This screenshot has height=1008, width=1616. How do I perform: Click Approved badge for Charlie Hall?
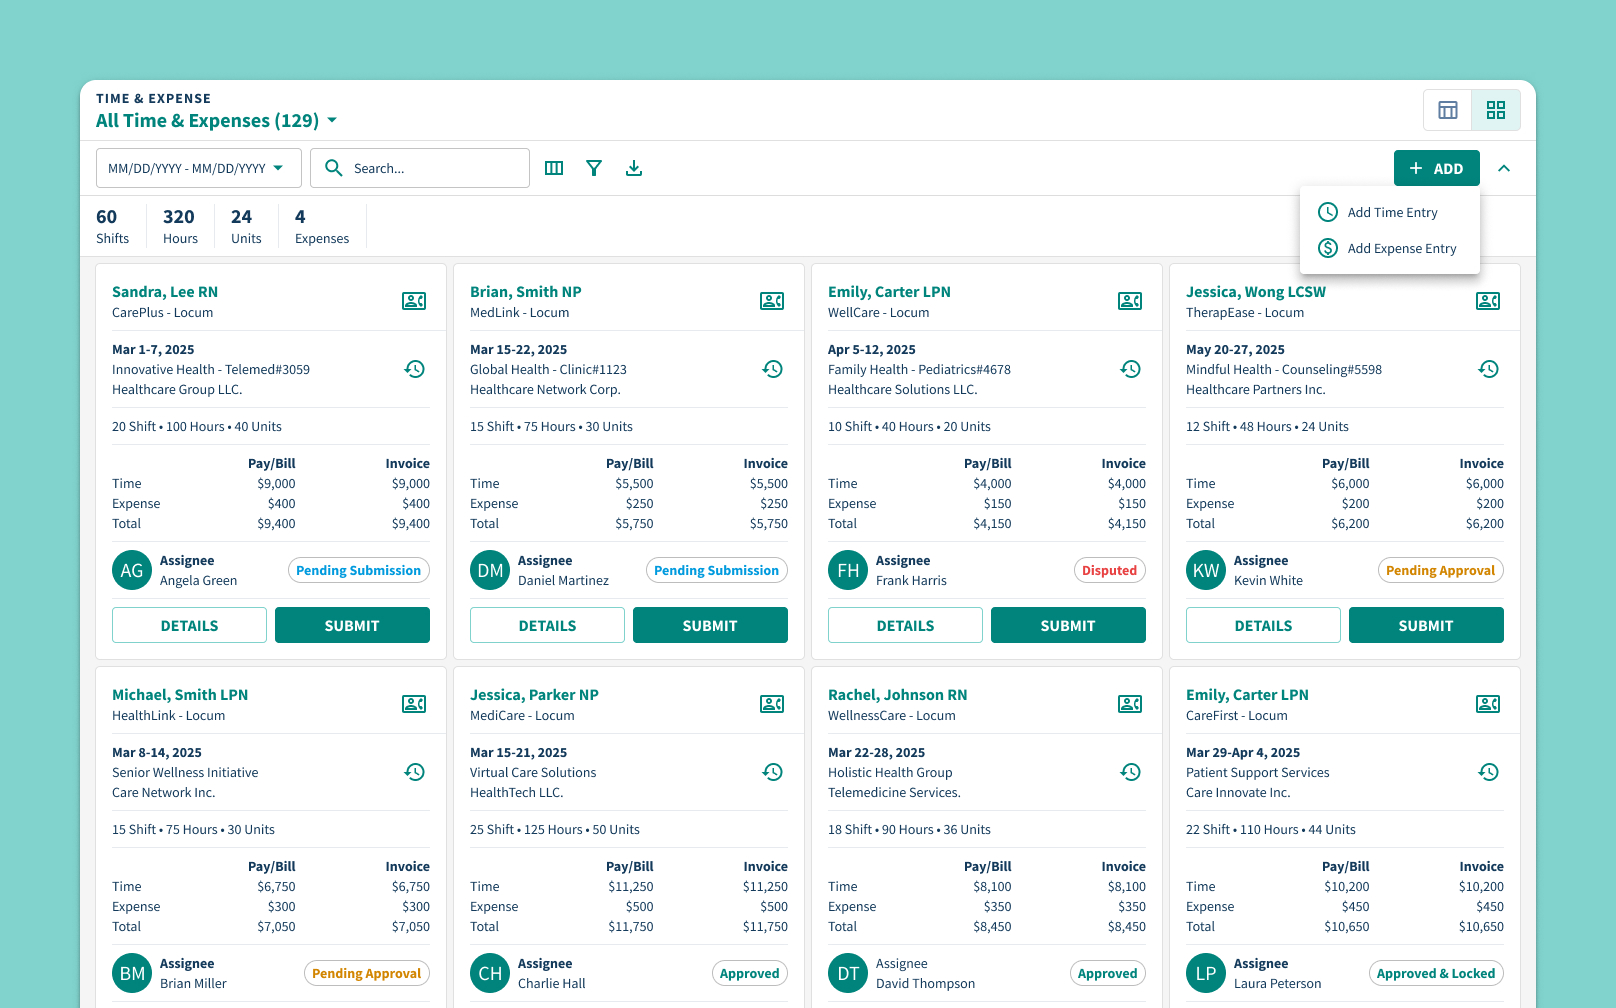coord(750,973)
